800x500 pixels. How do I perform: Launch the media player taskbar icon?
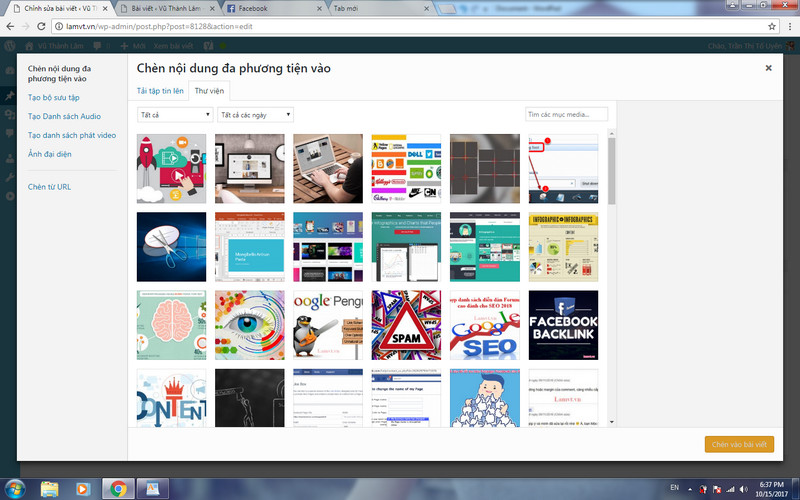coord(83,489)
